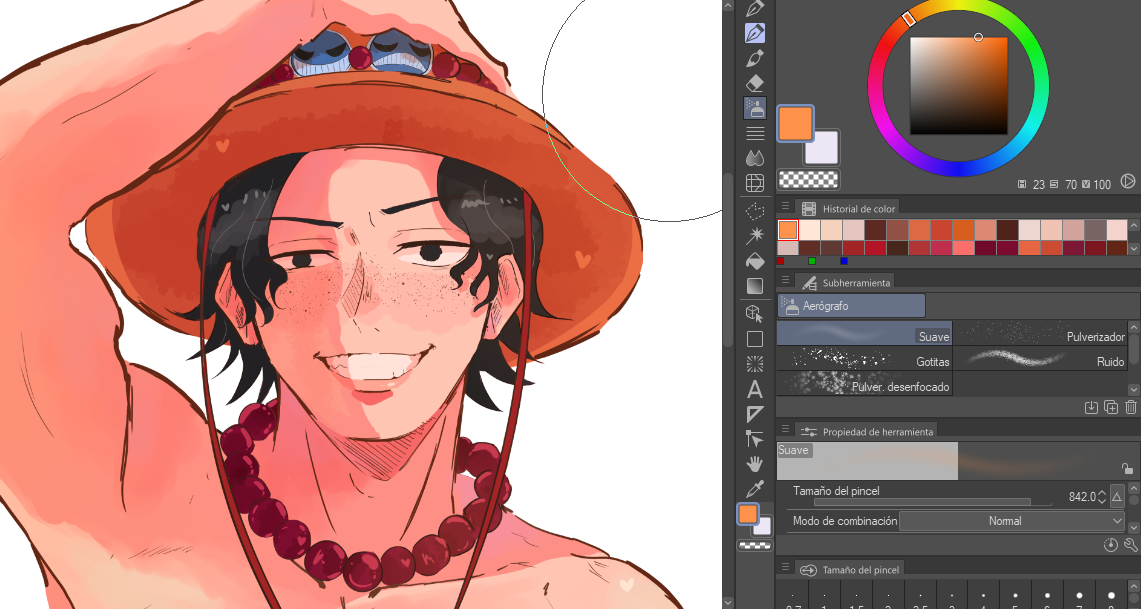1141x609 pixels.
Task: Choose the Suave airbrush sub tool
Action: (864, 333)
